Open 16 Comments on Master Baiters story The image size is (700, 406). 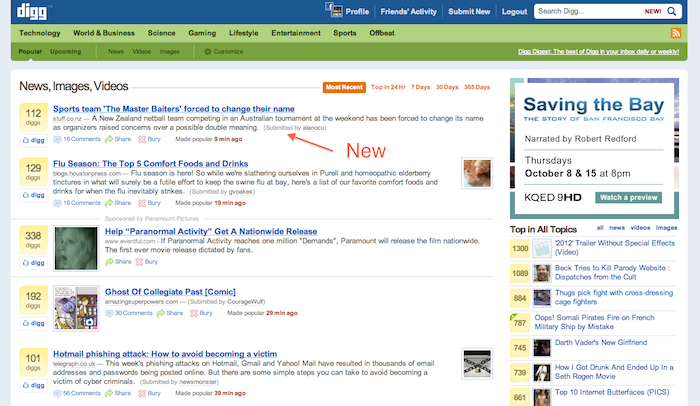[77, 139]
